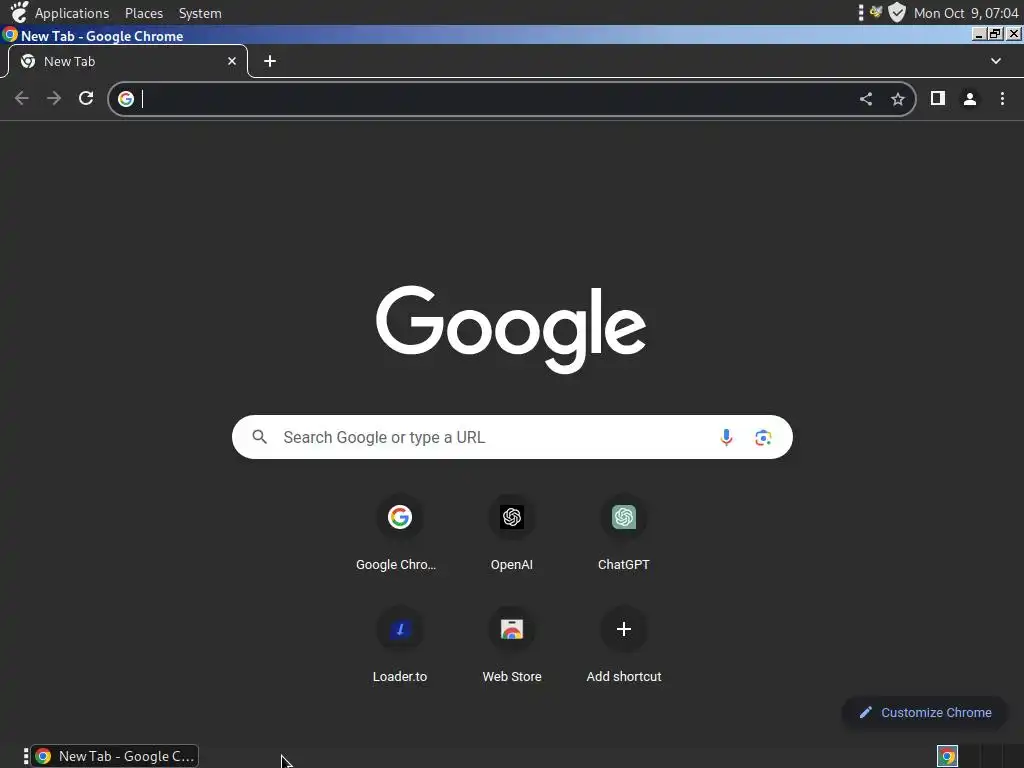Open the Places menu
This screenshot has height=768, width=1024.
point(144,13)
